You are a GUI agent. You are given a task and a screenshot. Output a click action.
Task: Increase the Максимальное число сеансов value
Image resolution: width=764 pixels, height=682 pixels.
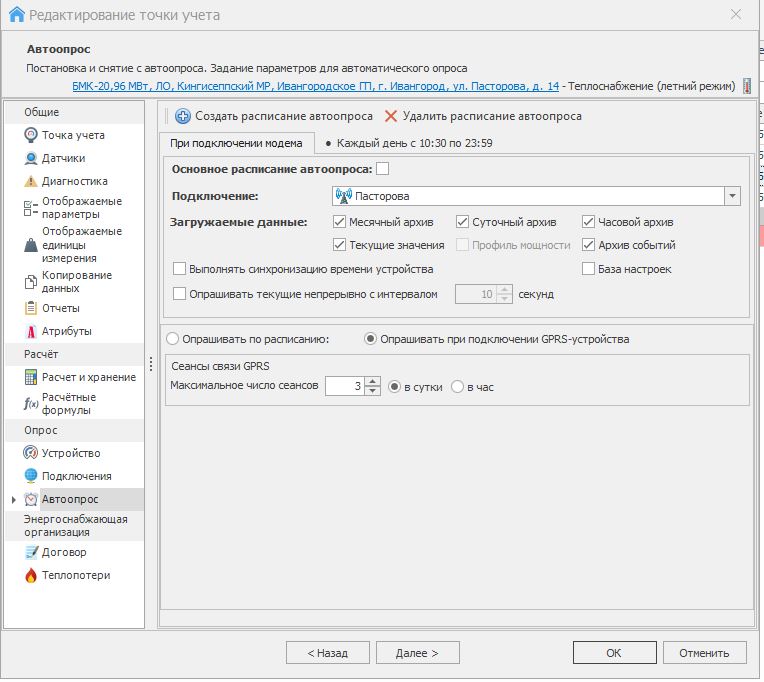coord(373,381)
